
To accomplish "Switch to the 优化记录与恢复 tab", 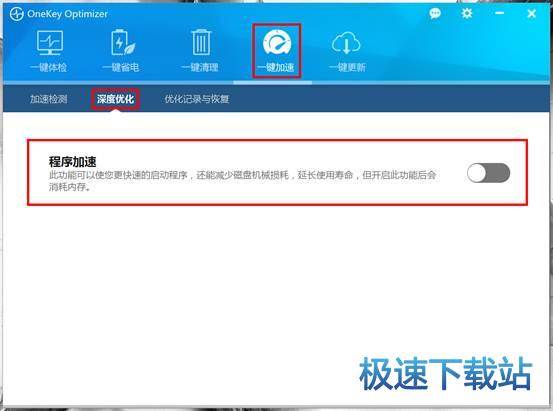I will (197, 99).
